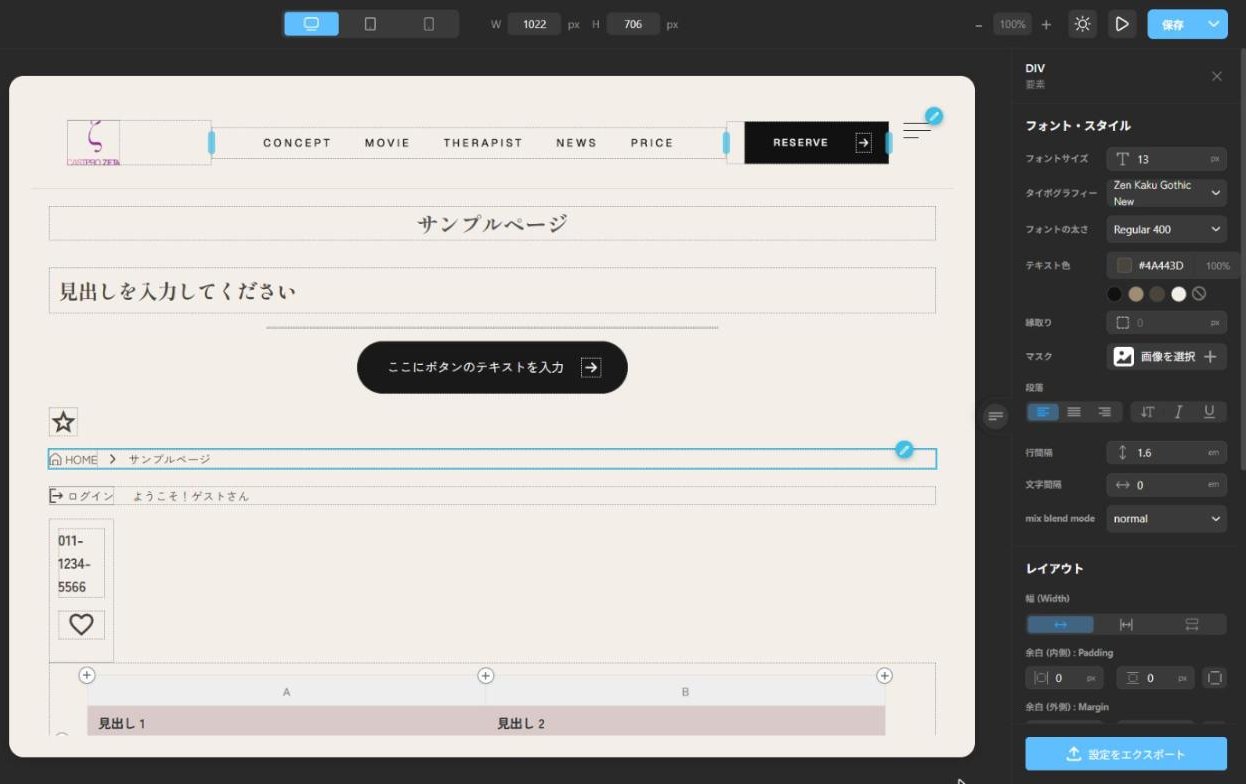The image size is (1246, 784).
Task: Open the mix blend mode dropdown
Action: point(1166,519)
